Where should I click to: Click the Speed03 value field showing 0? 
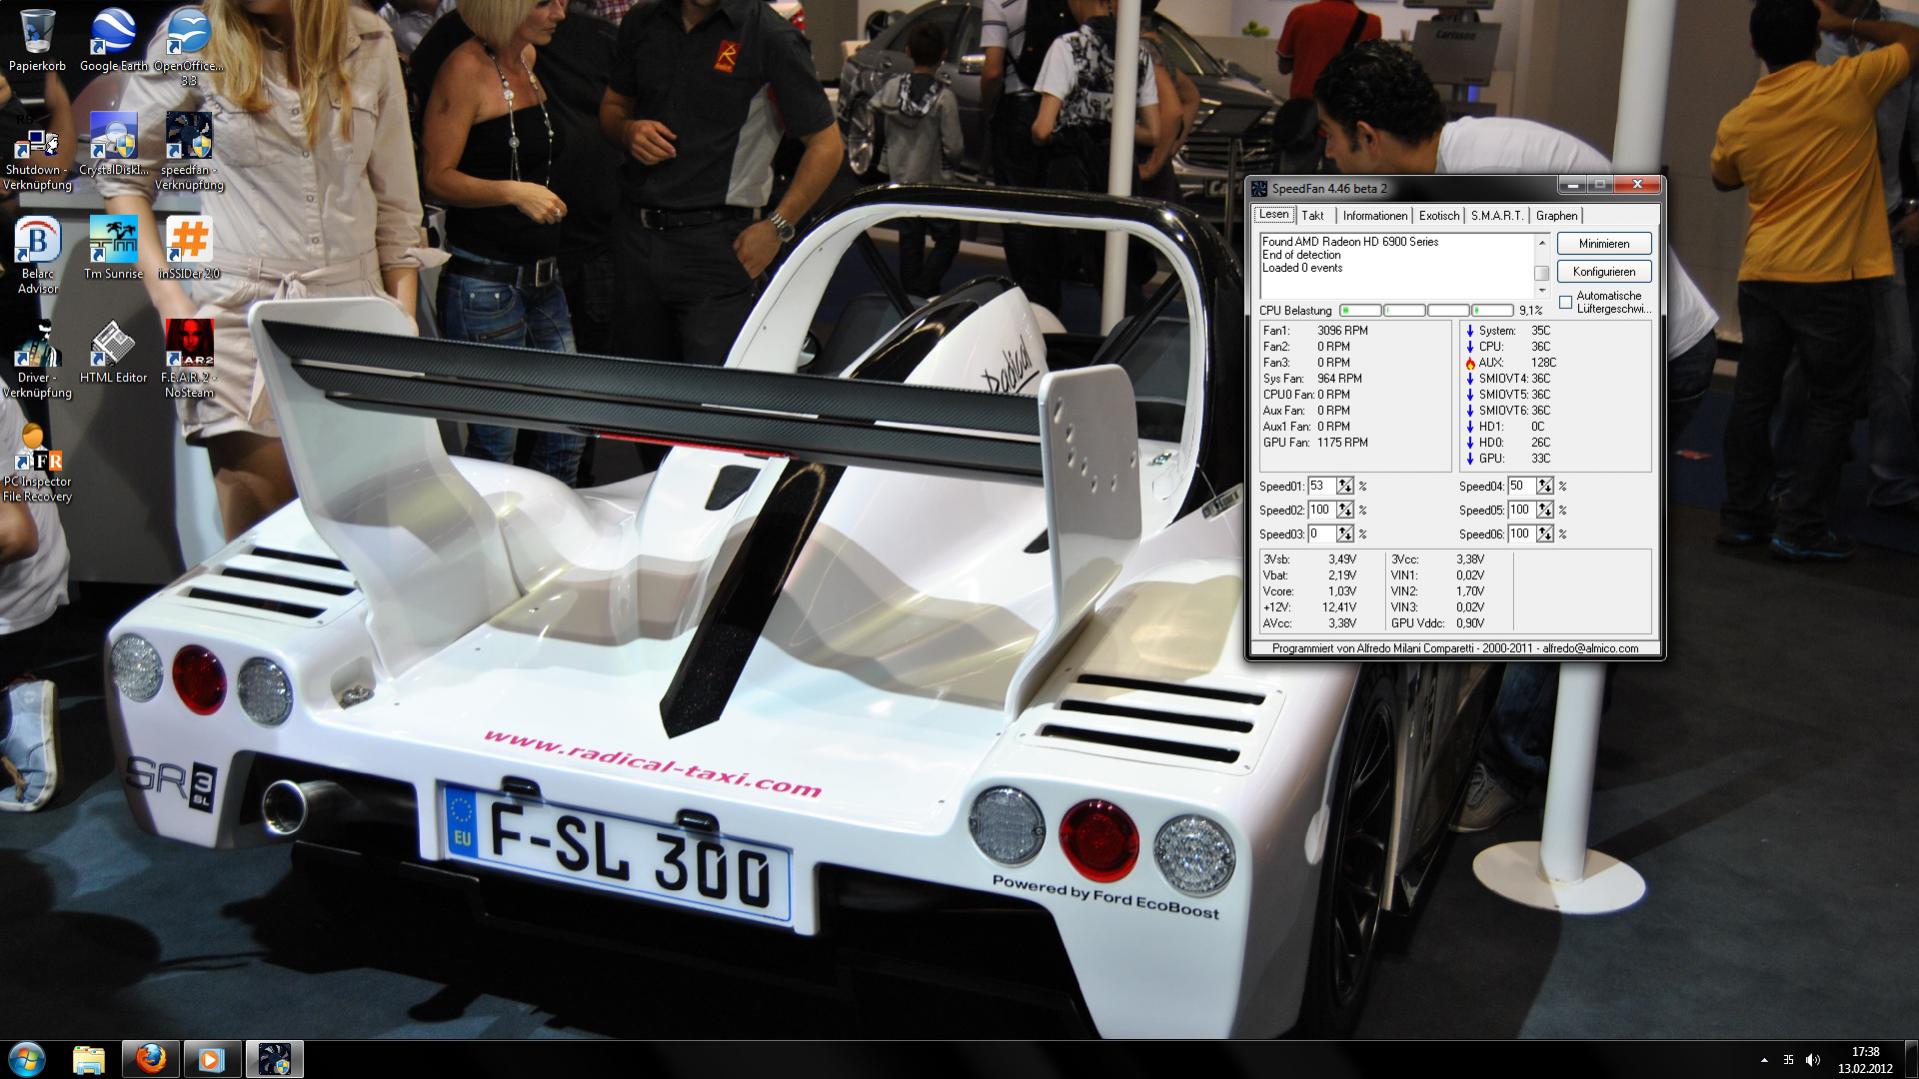[x=1322, y=534]
